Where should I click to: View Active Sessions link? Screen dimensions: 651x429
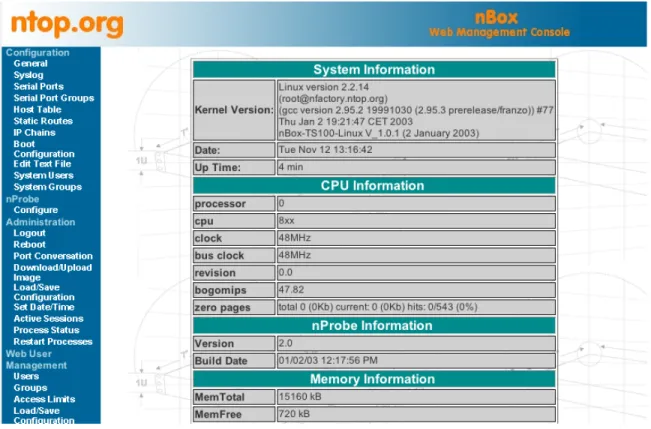point(48,319)
